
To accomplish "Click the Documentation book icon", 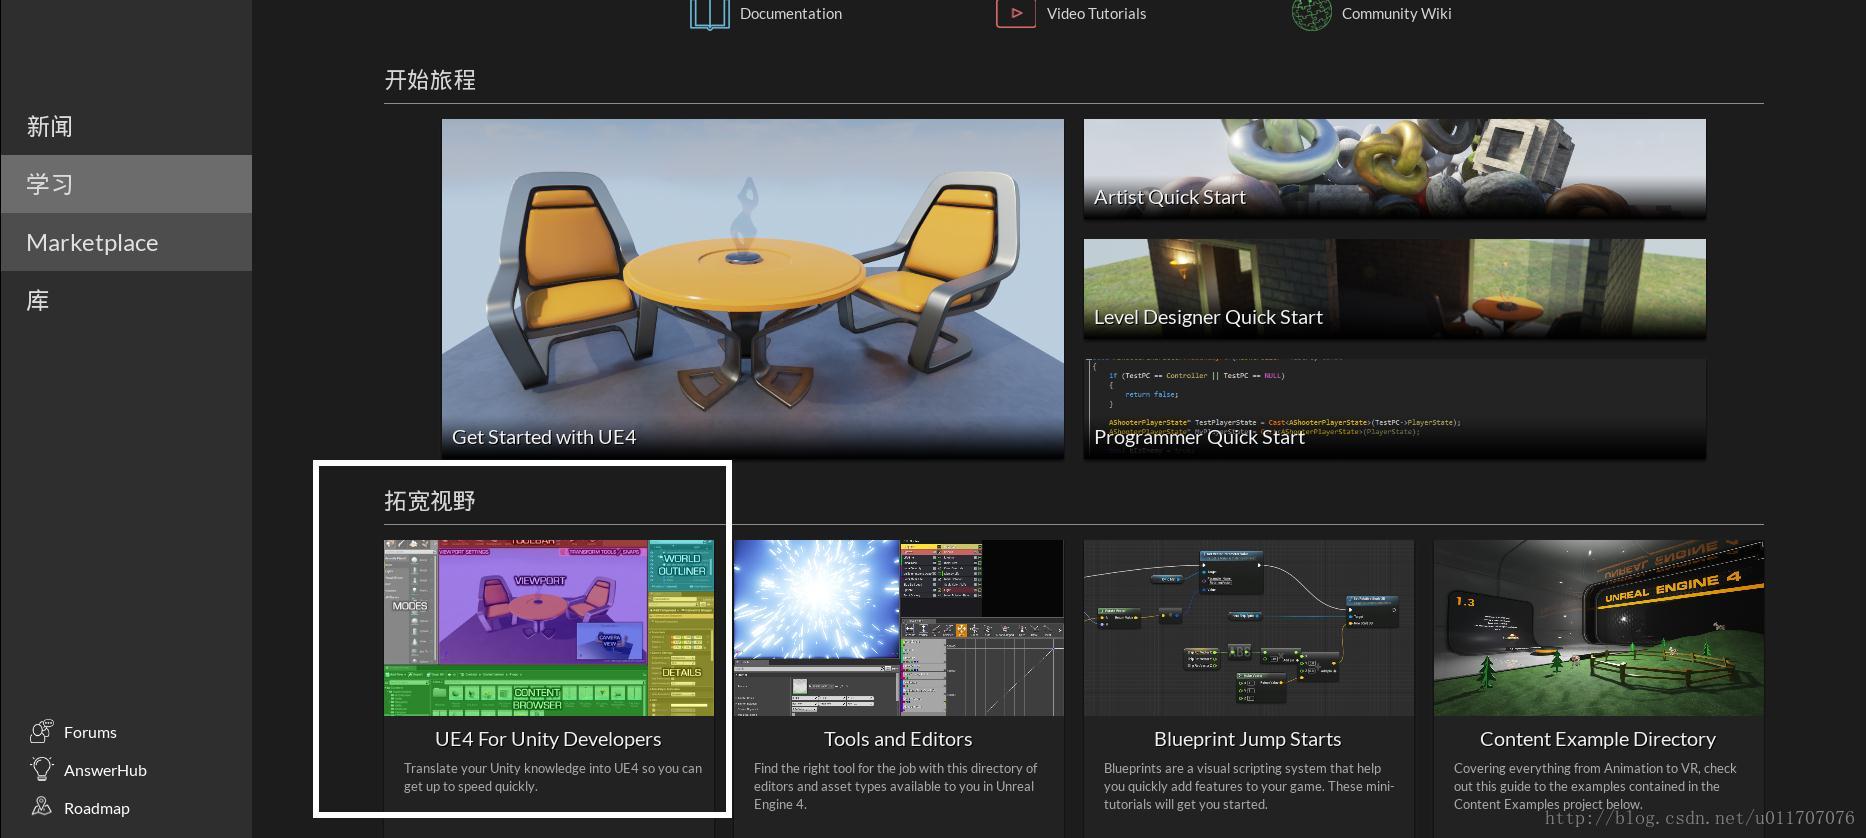I will tap(709, 14).
